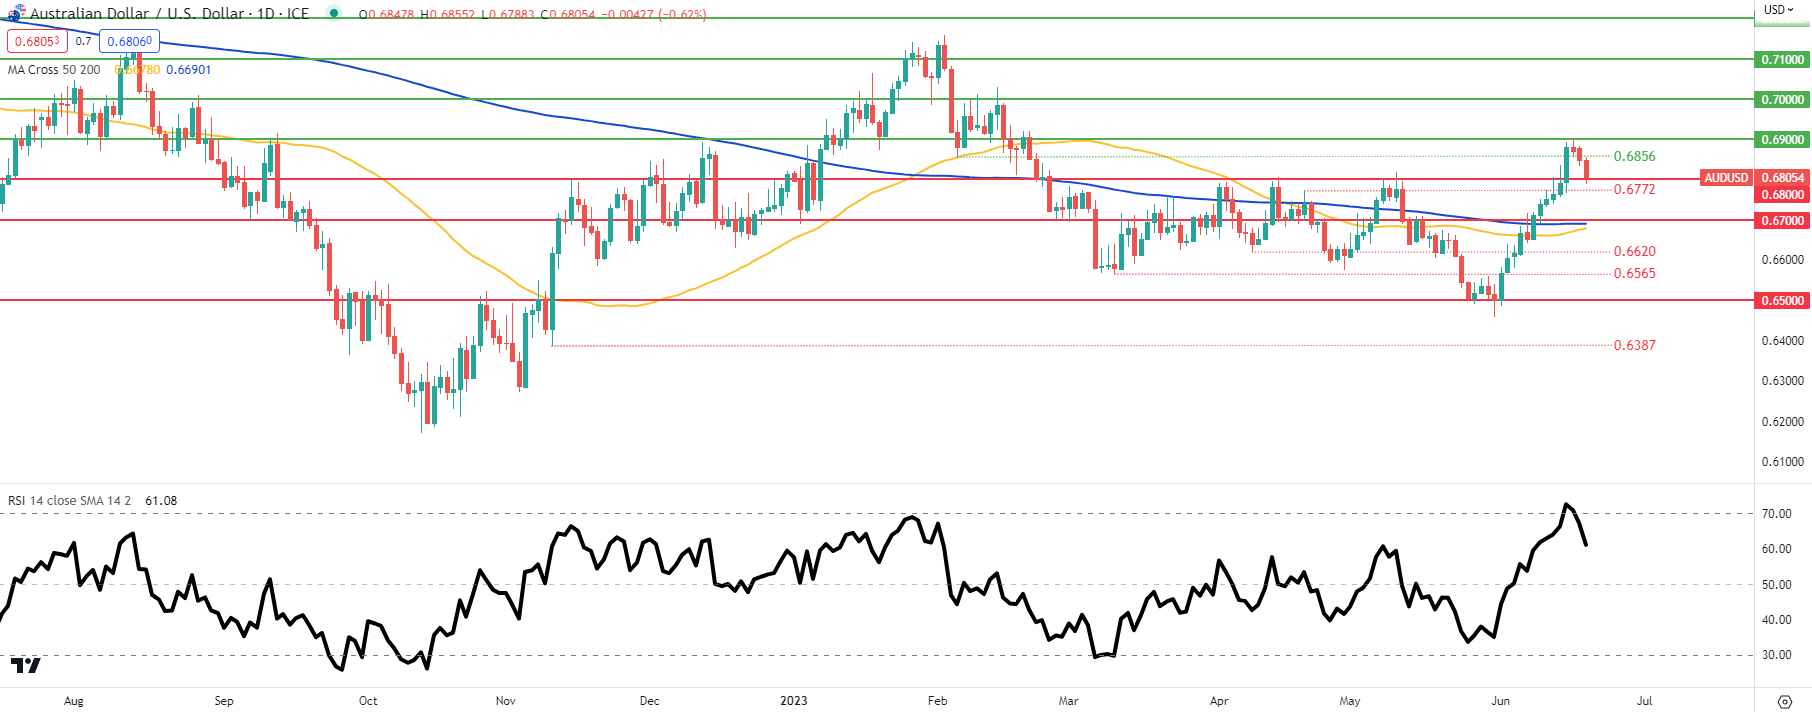Viewport: 1812px width, 712px height.
Task: Click the RSI 30.00 scale label
Action: click(1777, 655)
